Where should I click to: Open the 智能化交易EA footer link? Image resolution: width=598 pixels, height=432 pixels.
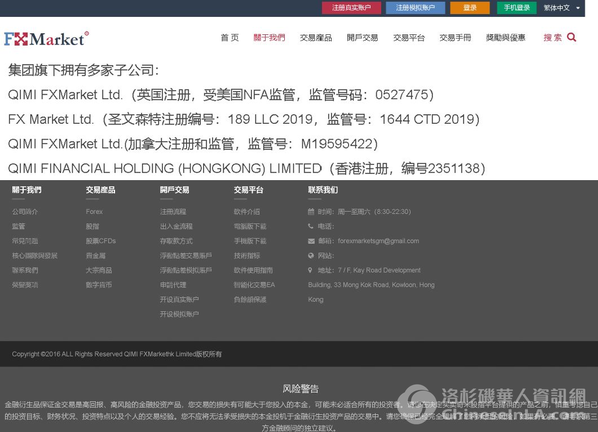(254, 285)
